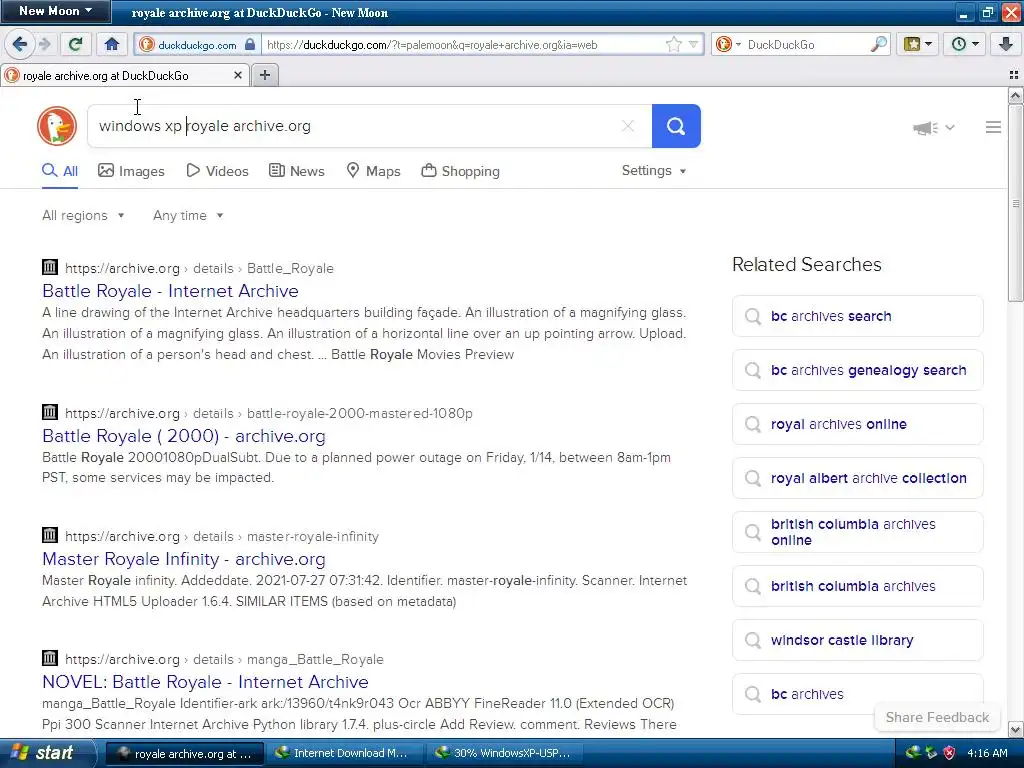The image size is (1024, 768).
Task: Open Battle Royale ( 2000) - archive.org result
Action: 184,436
